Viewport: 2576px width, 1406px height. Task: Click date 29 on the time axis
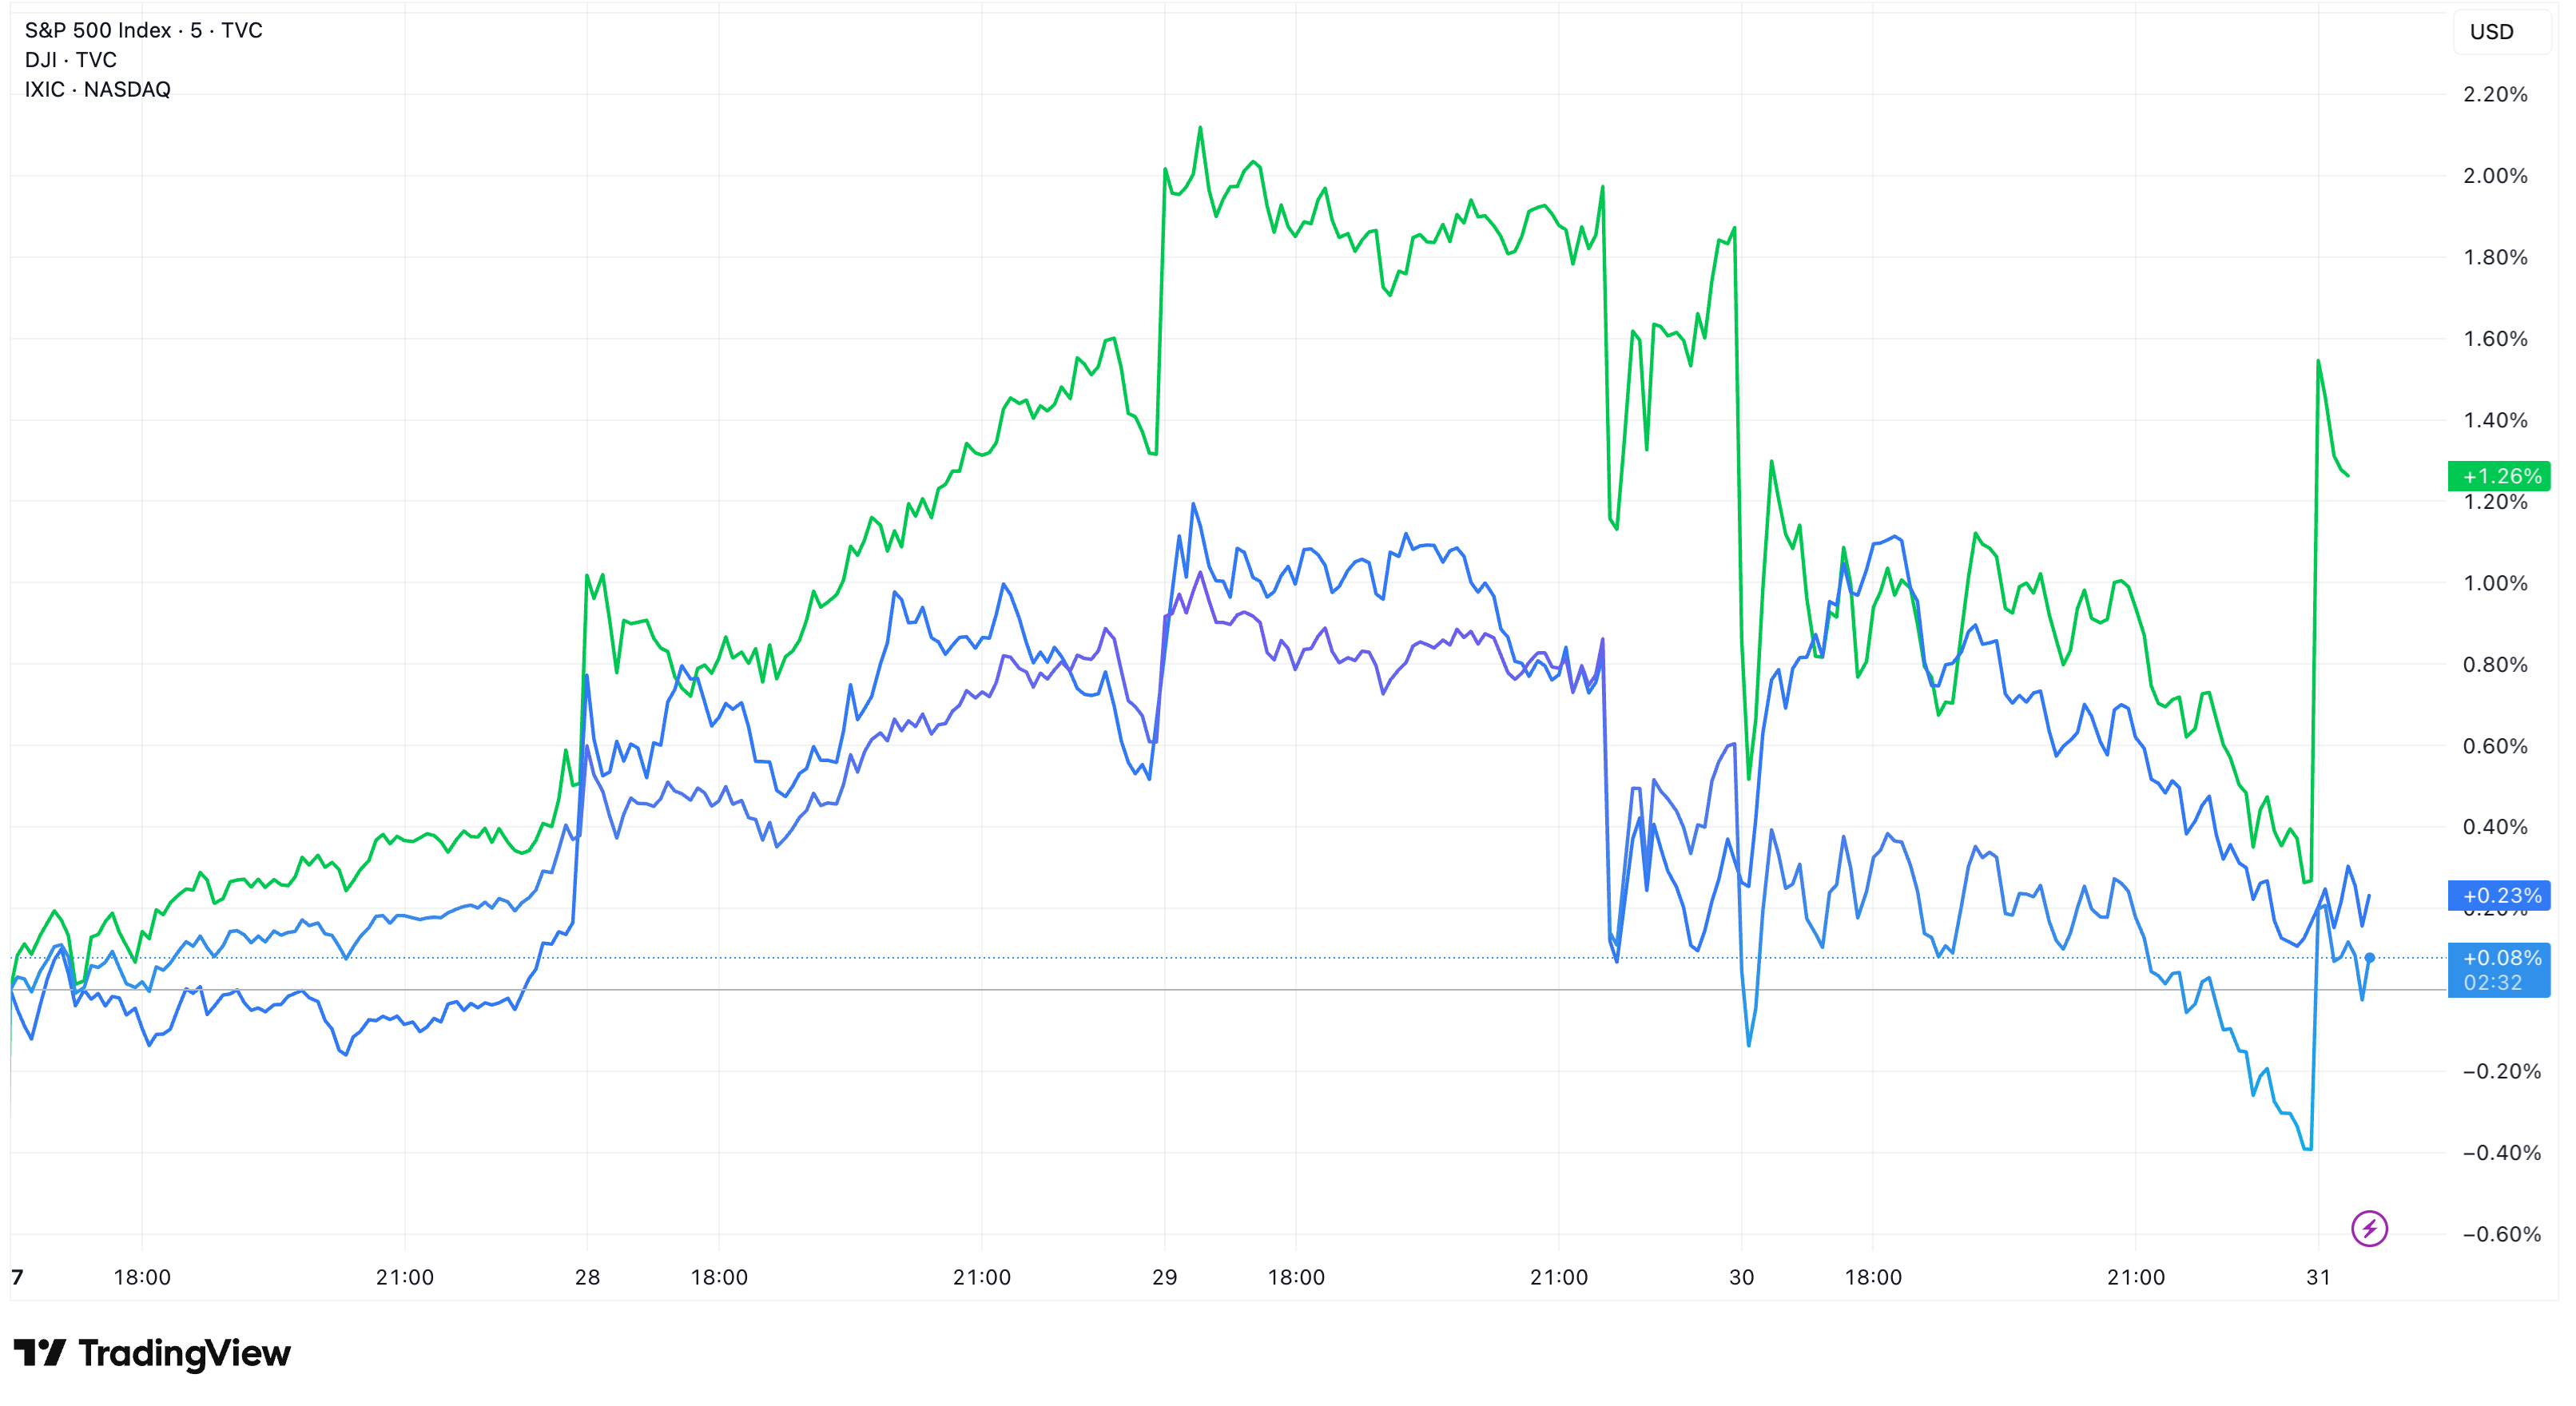(x=1164, y=1277)
